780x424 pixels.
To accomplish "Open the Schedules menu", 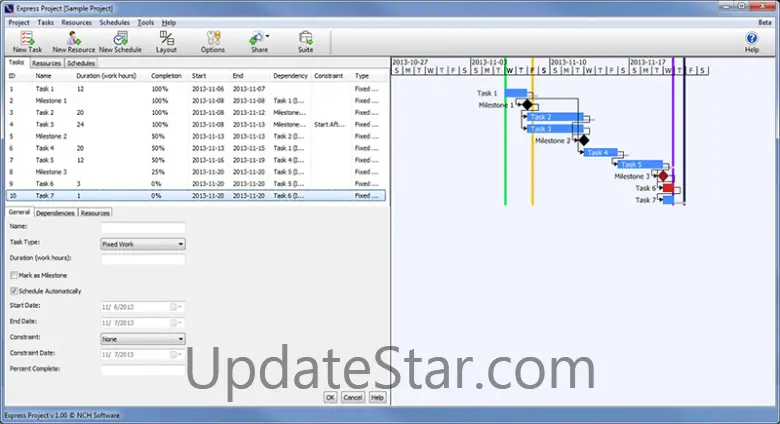I will coord(114,22).
